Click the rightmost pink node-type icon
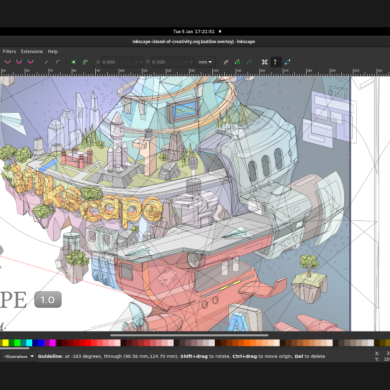Image resolution: width=390 pixels, height=390 pixels. click(x=31, y=62)
